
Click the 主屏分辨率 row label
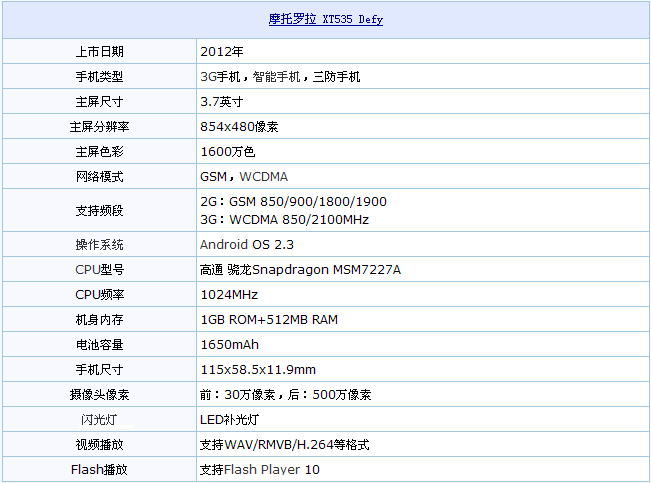click(x=100, y=126)
